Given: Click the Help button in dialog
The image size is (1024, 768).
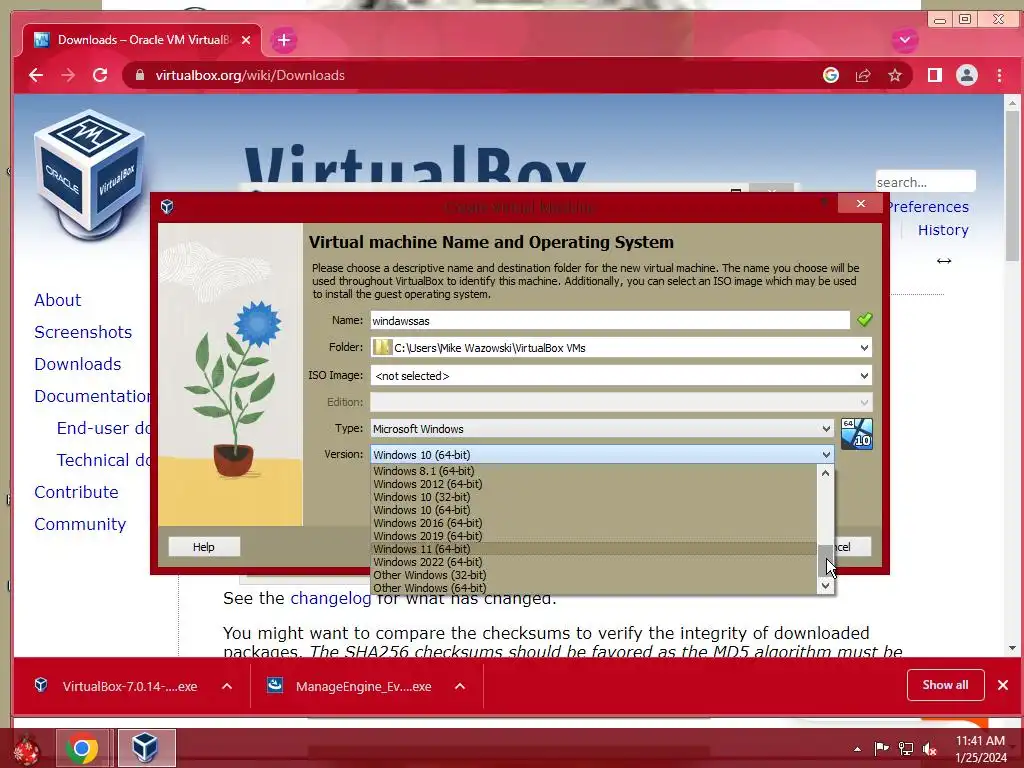Looking at the screenshot, I should (x=204, y=547).
